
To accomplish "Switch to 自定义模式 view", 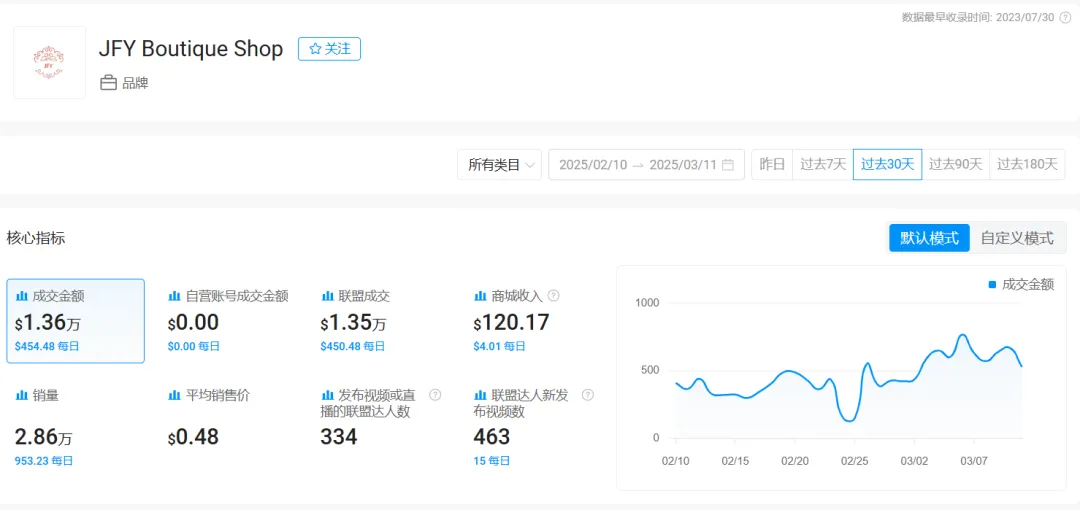I will (x=1017, y=238).
